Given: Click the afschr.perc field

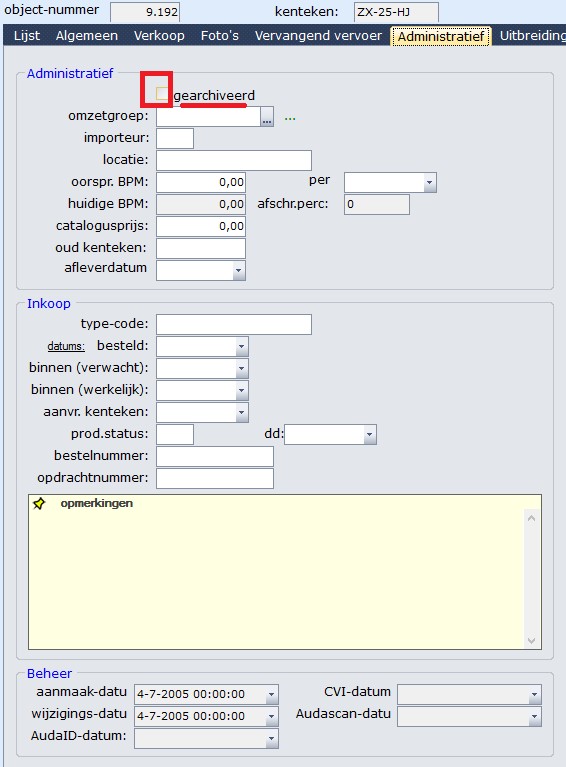Looking at the screenshot, I should (x=377, y=204).
